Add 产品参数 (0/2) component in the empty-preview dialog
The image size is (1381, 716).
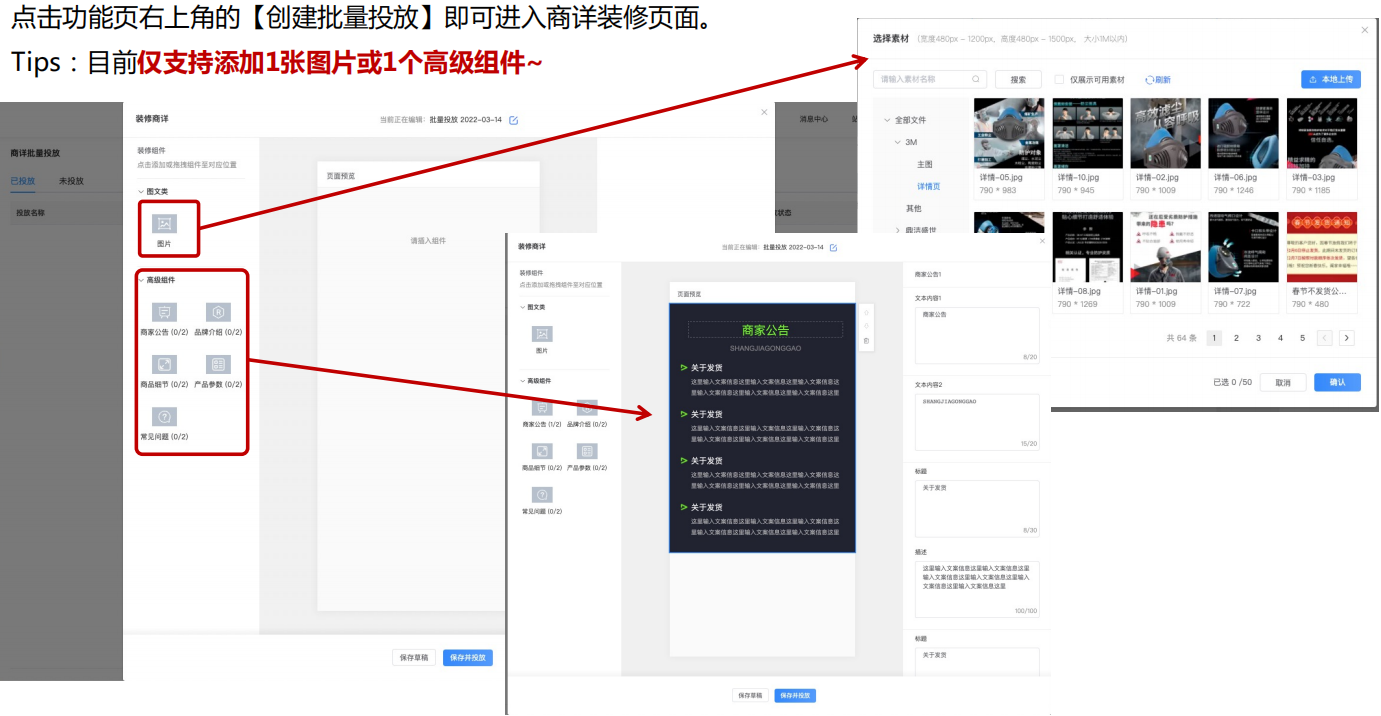tap(218, 364)
